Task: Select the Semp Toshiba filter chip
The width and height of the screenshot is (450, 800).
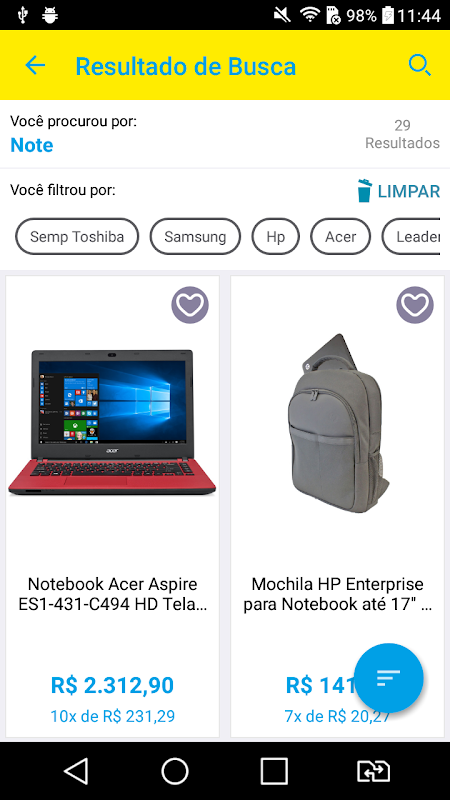Action: click(77, 236)
